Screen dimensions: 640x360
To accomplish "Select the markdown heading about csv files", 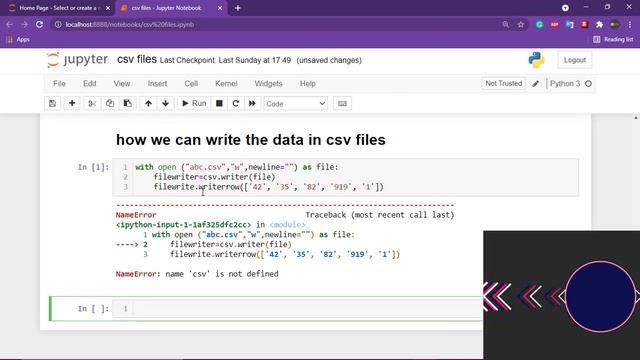I will 251,140.
